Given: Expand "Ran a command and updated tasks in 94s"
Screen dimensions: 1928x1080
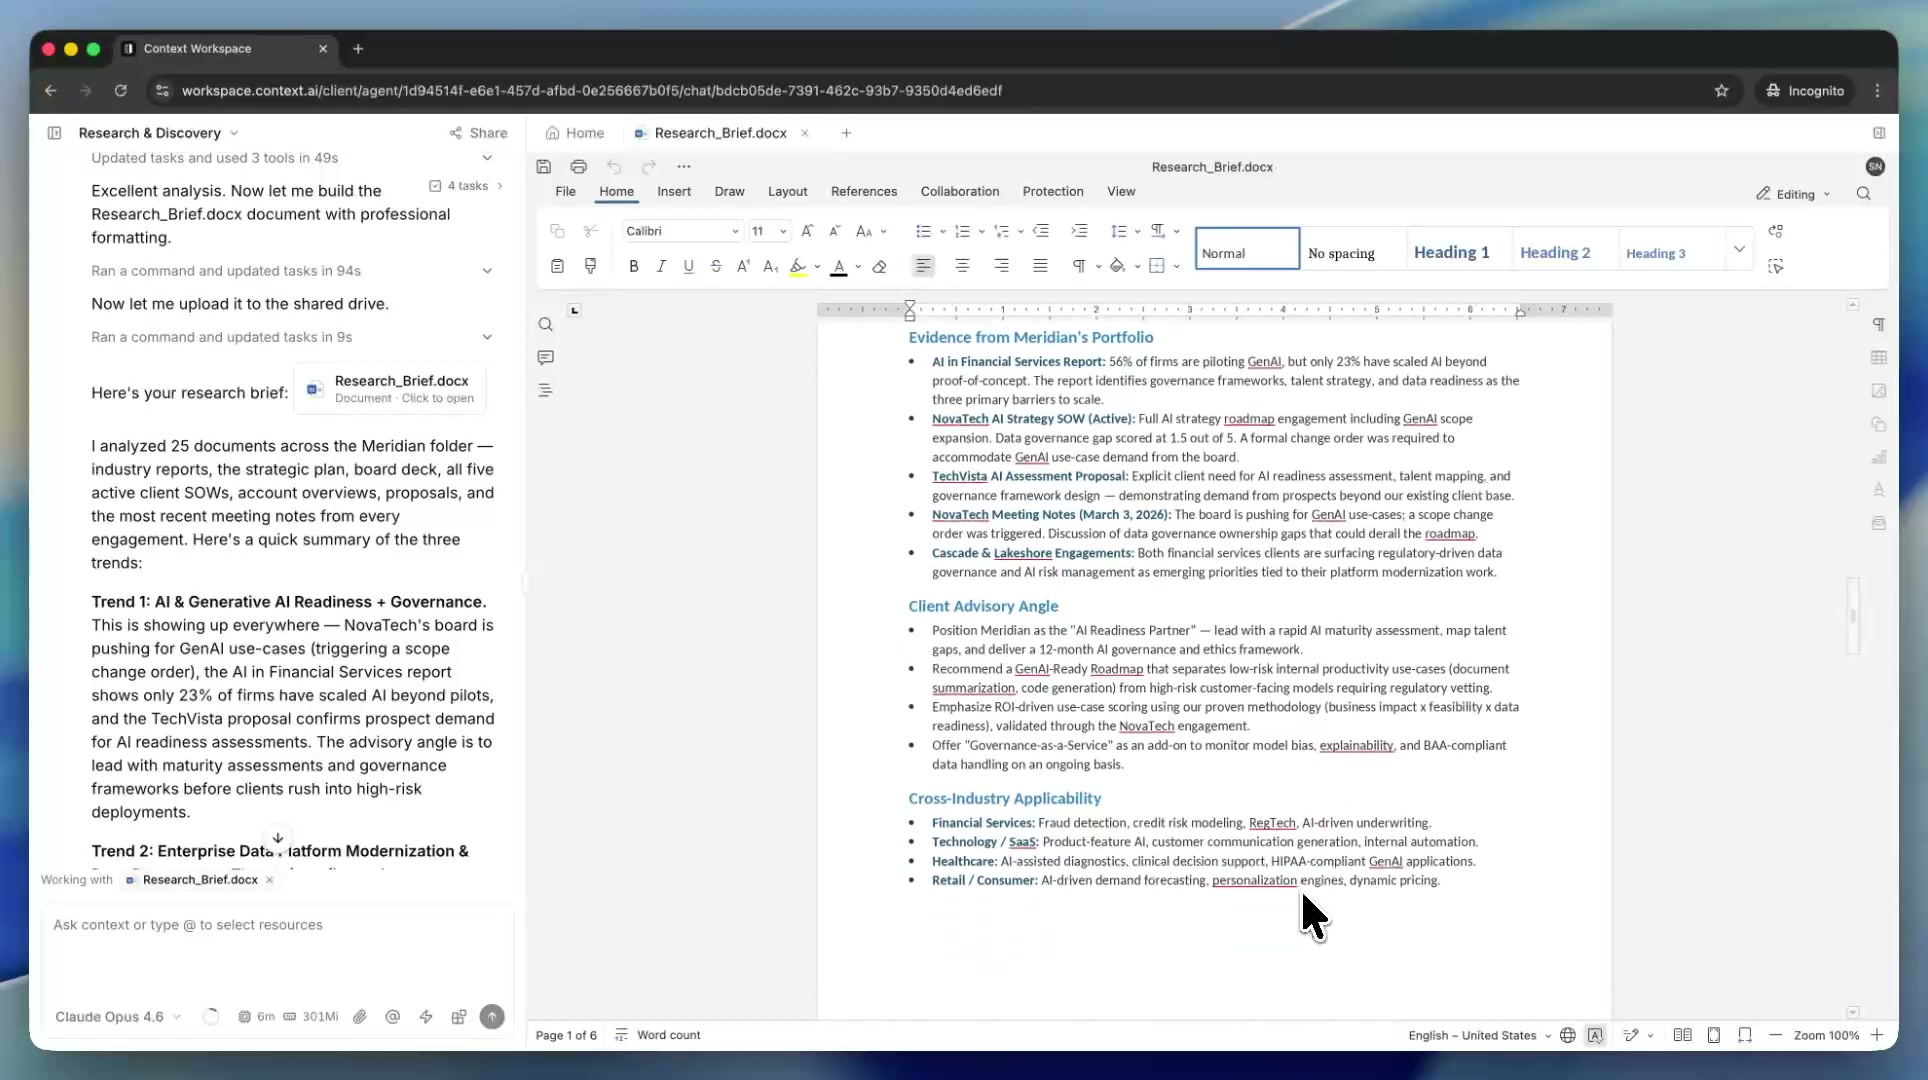Looking at the screenshot, I should point(291,271).
